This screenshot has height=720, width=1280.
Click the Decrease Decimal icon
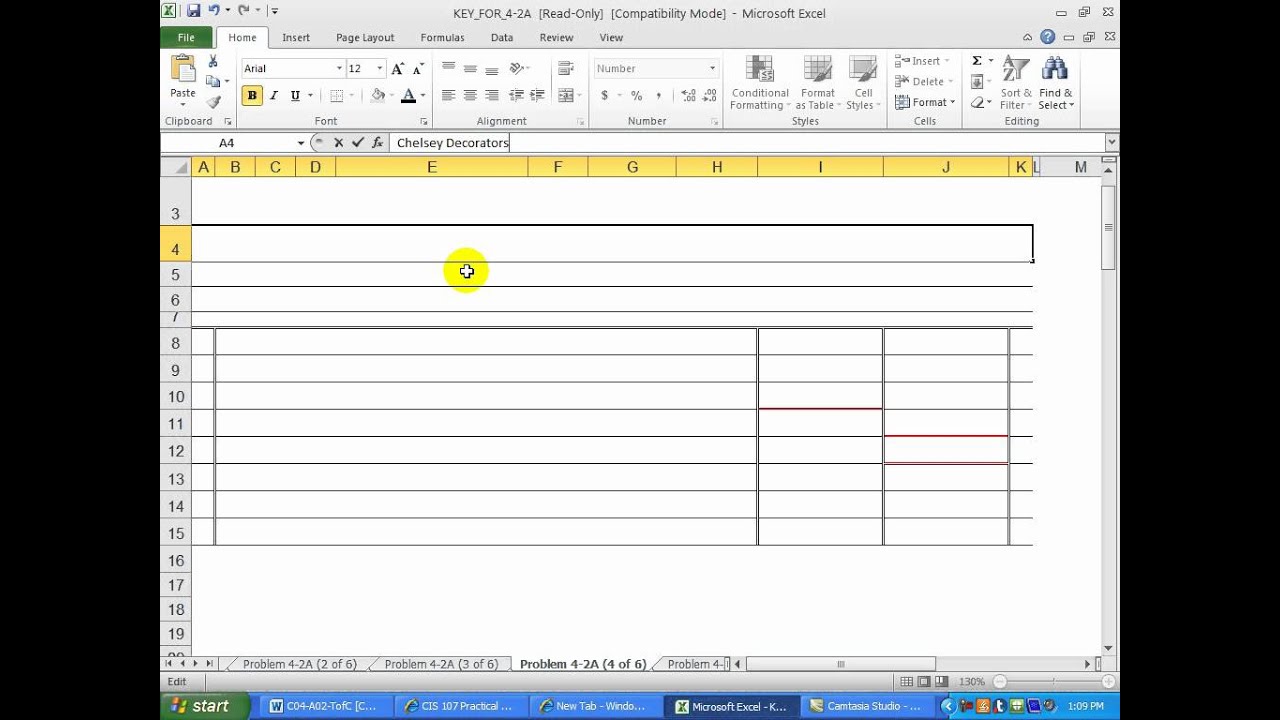click(x=710, y=96)
